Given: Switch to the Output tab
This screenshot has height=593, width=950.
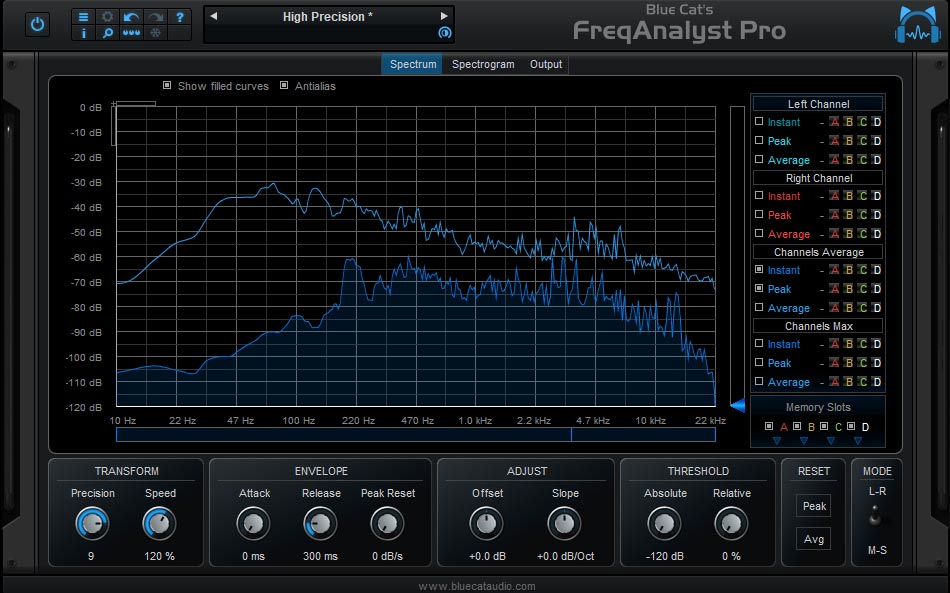Looking at the screenshot, I should point(545,63).
